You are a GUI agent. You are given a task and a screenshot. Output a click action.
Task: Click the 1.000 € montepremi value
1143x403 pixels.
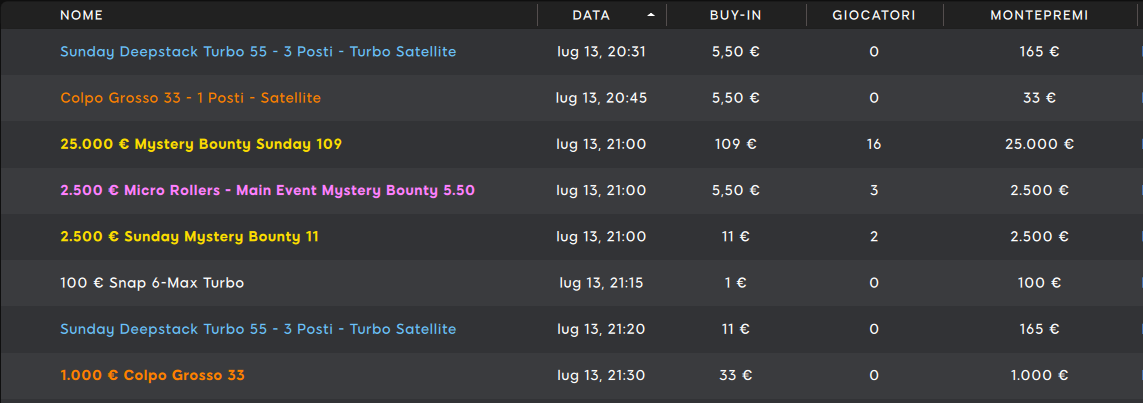(1039, 375)
